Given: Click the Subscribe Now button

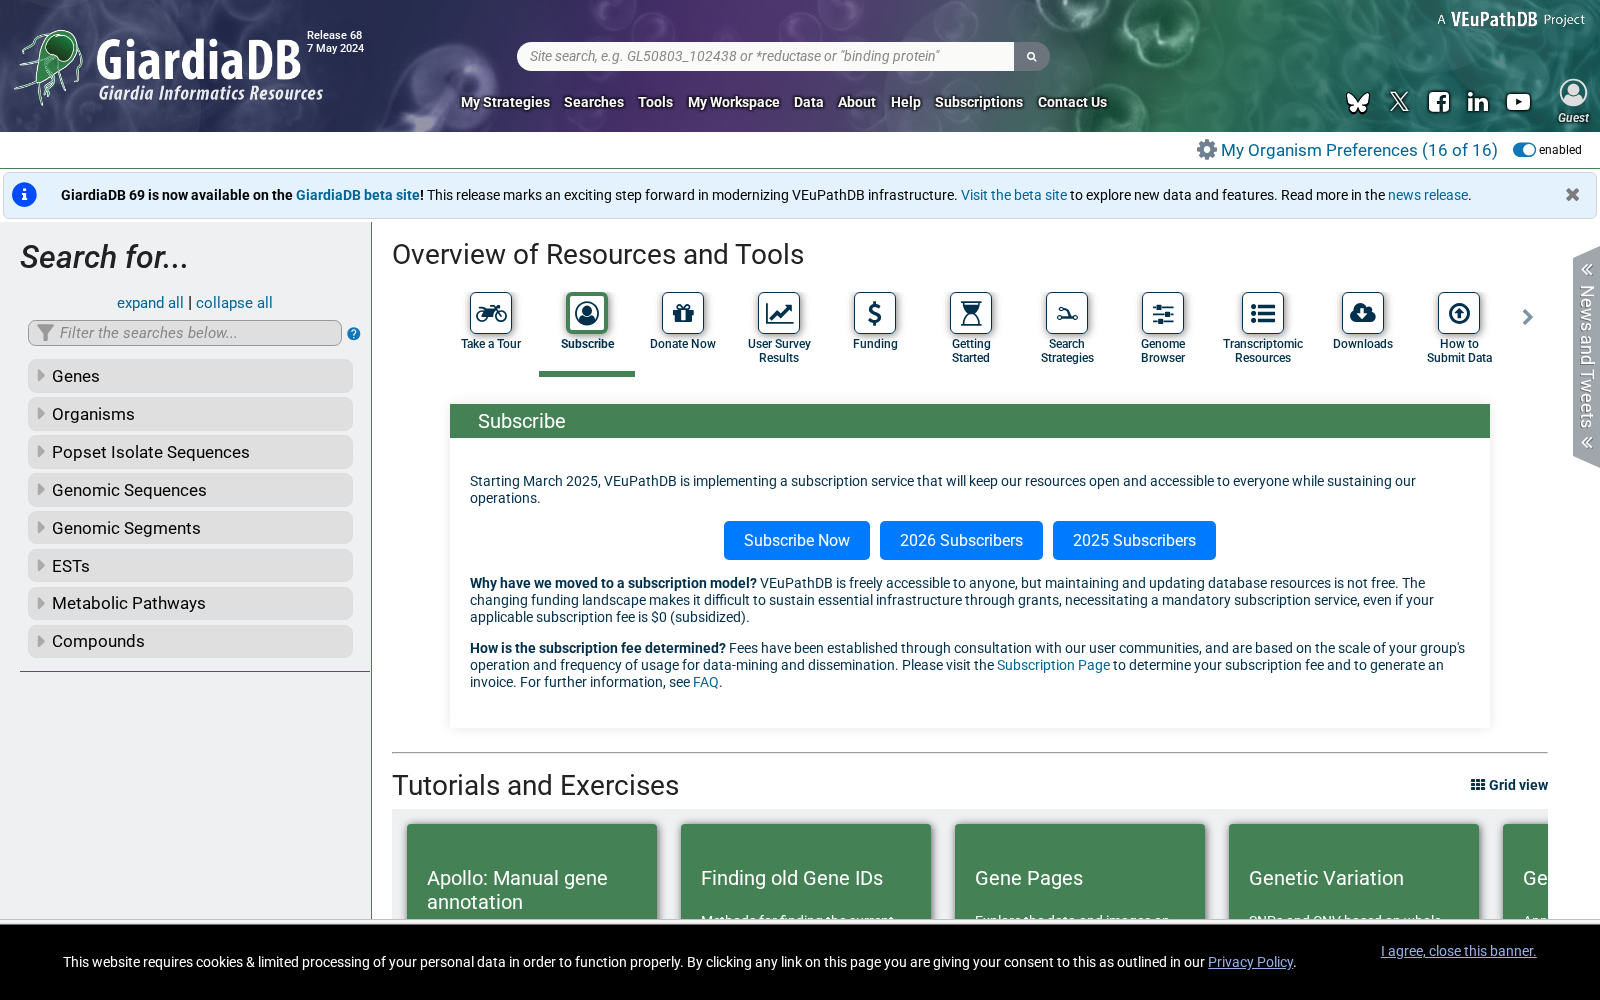Looking at the screenshot, I should click(797, 541).
